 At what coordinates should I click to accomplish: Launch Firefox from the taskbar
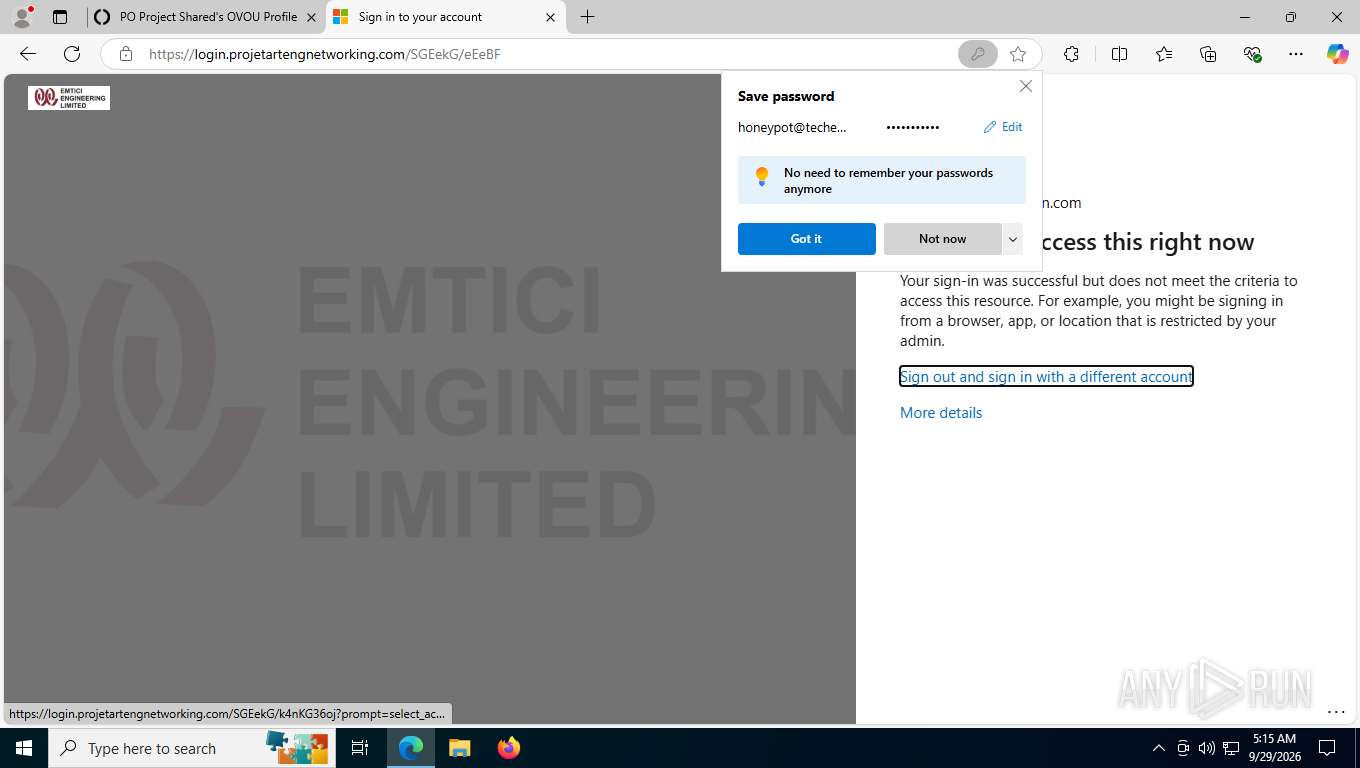(x=508, y=748)
